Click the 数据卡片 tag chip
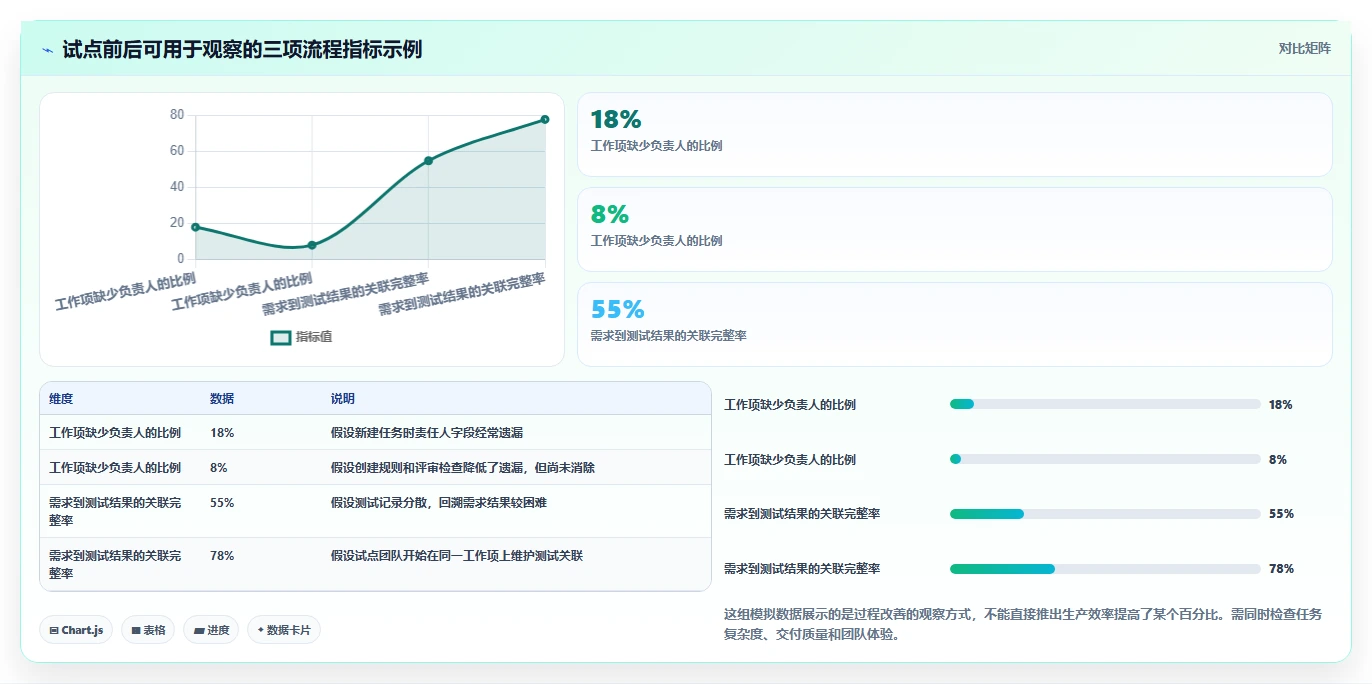This screenshot has height=684, width=1372. [x=284, y=630]
